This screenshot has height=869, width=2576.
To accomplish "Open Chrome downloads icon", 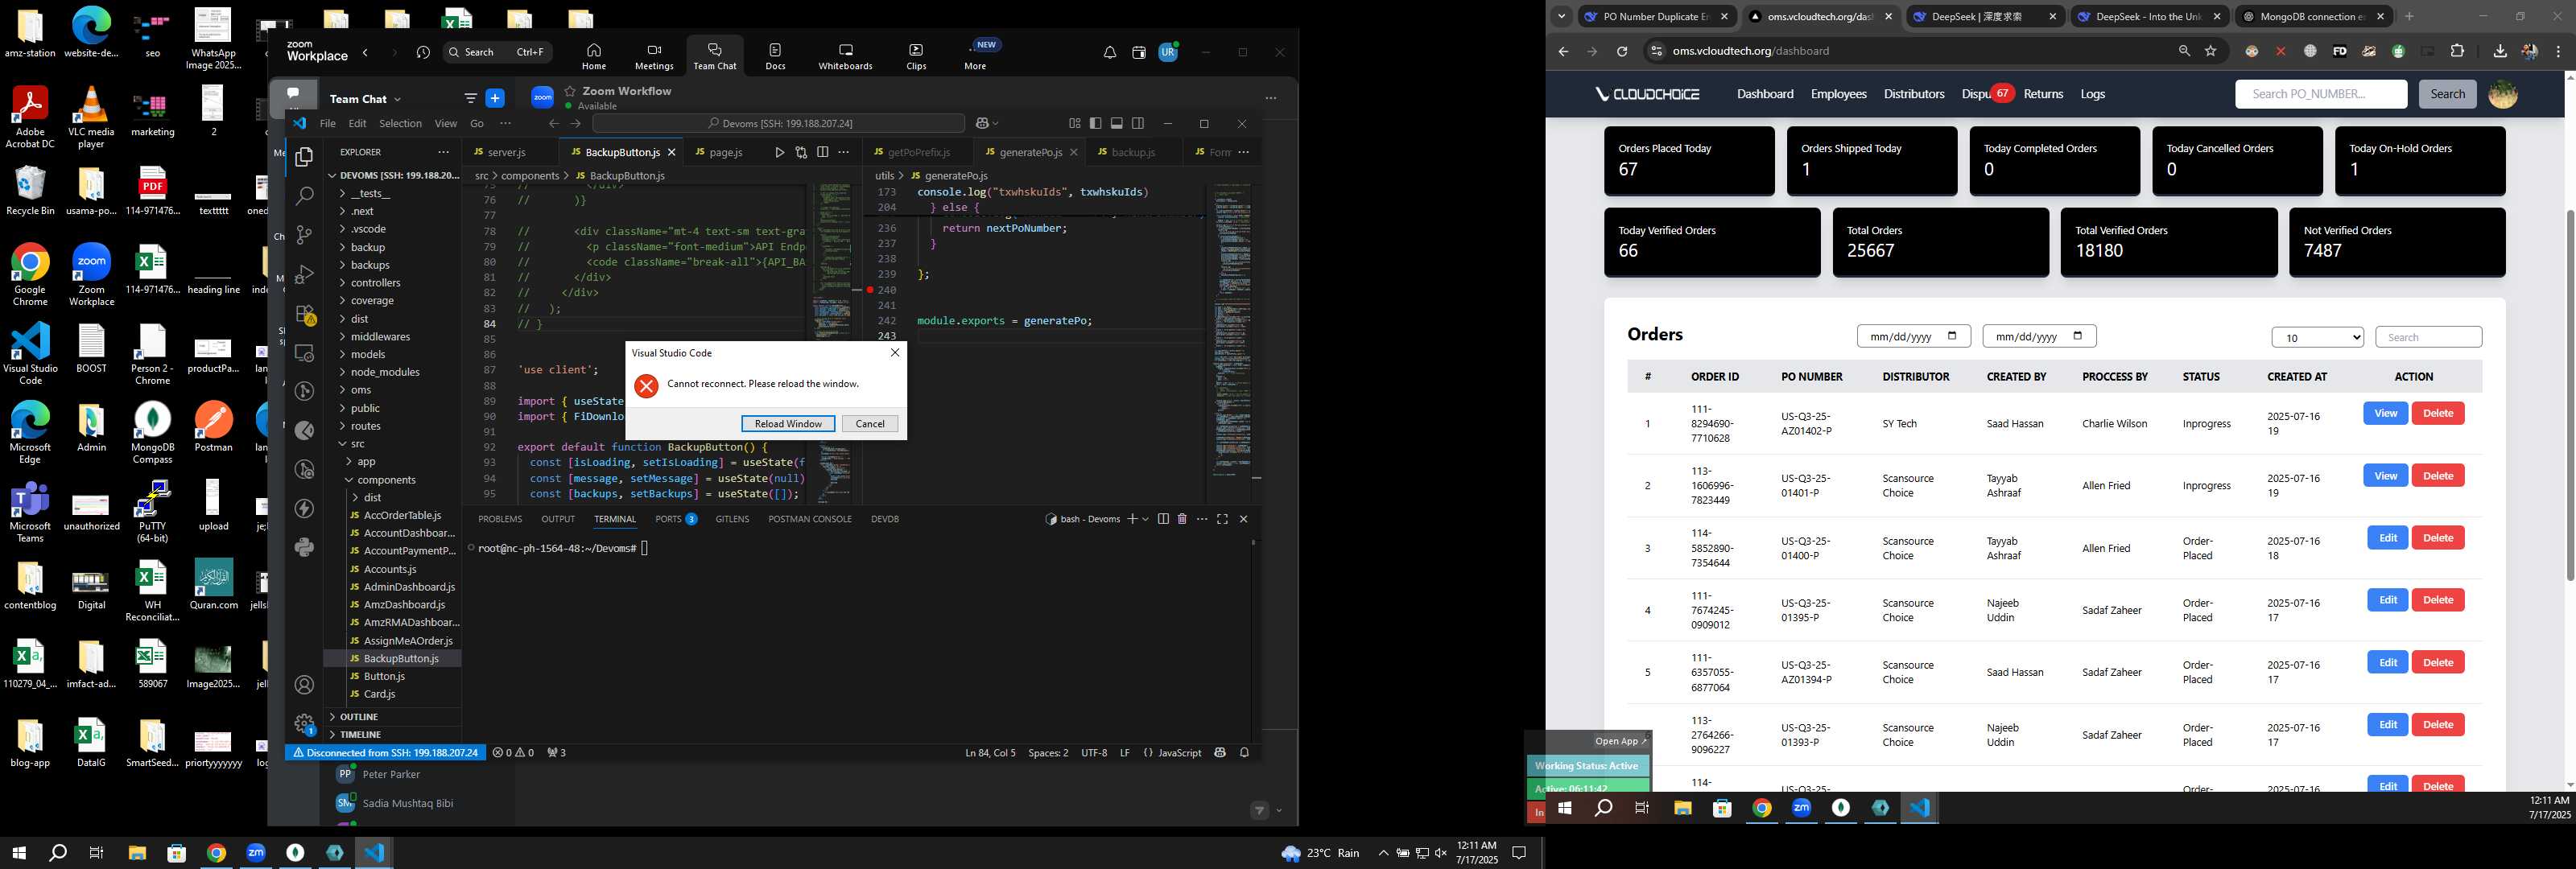I will pyautogui.click(x=2500, y=51).
